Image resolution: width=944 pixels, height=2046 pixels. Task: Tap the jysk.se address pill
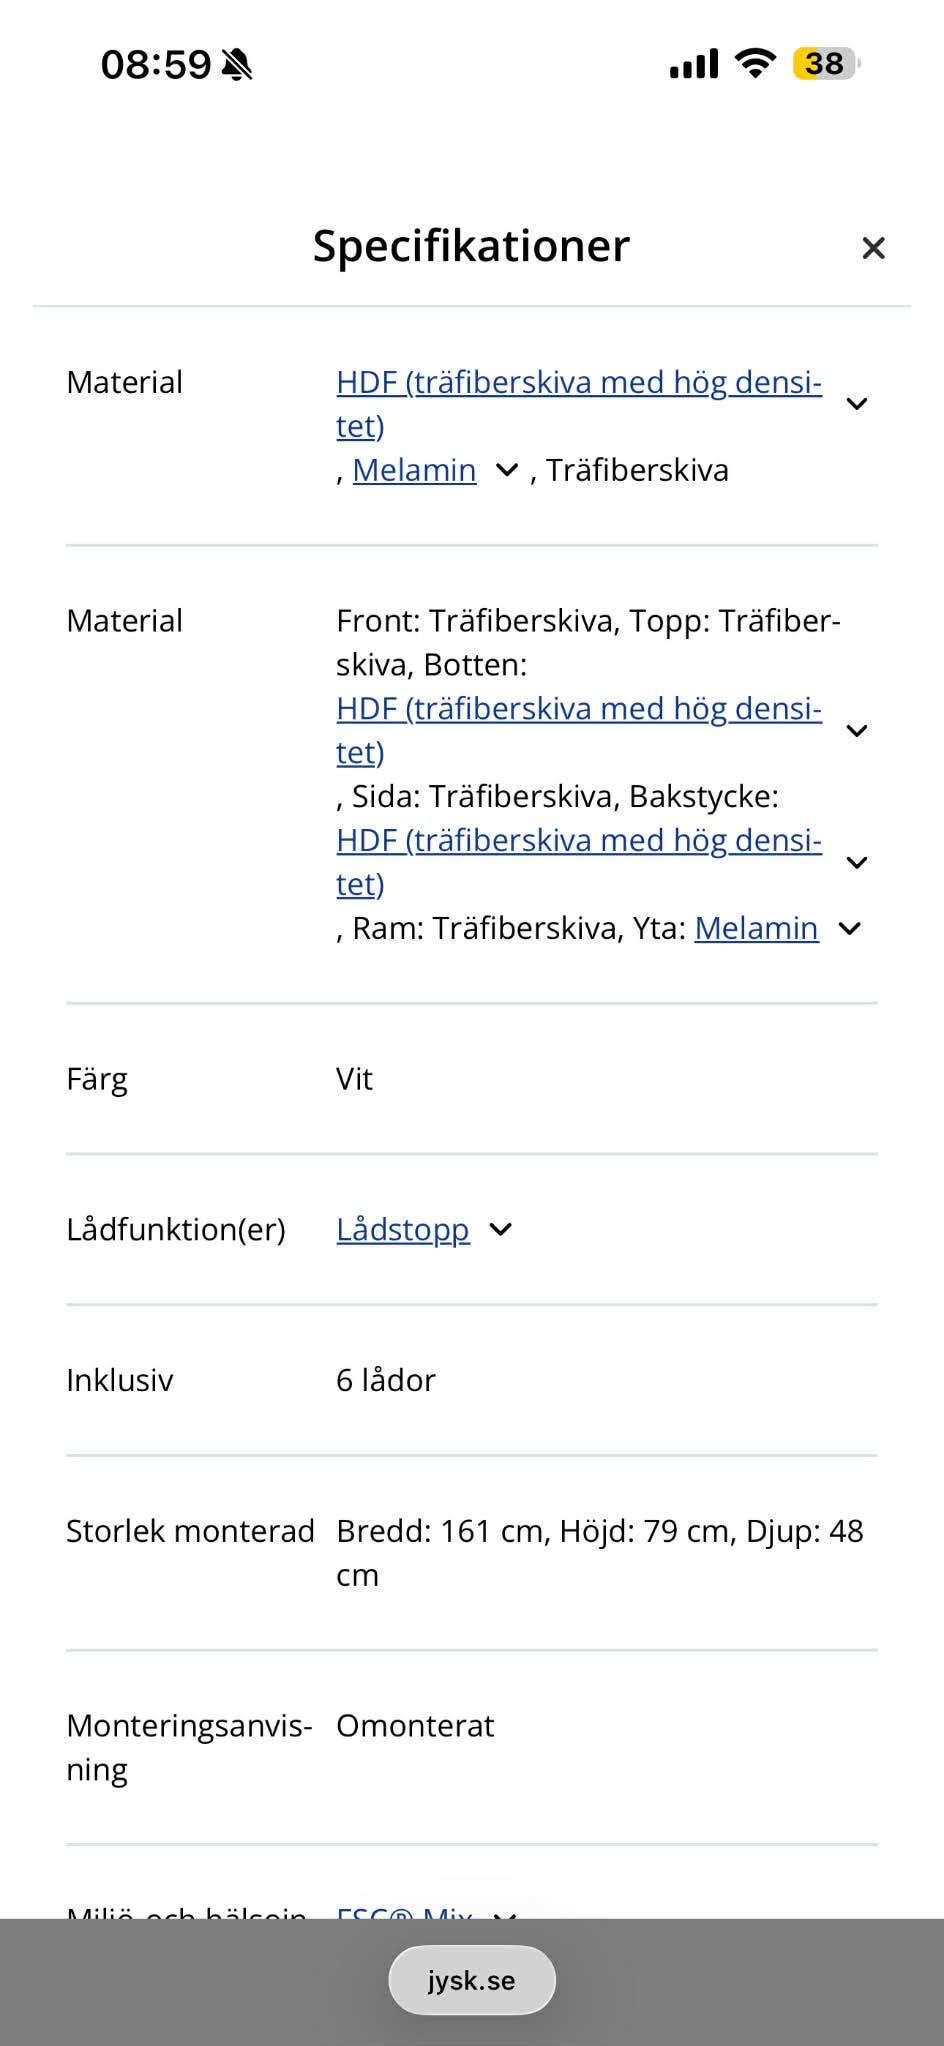click(x=471, y=1980)
